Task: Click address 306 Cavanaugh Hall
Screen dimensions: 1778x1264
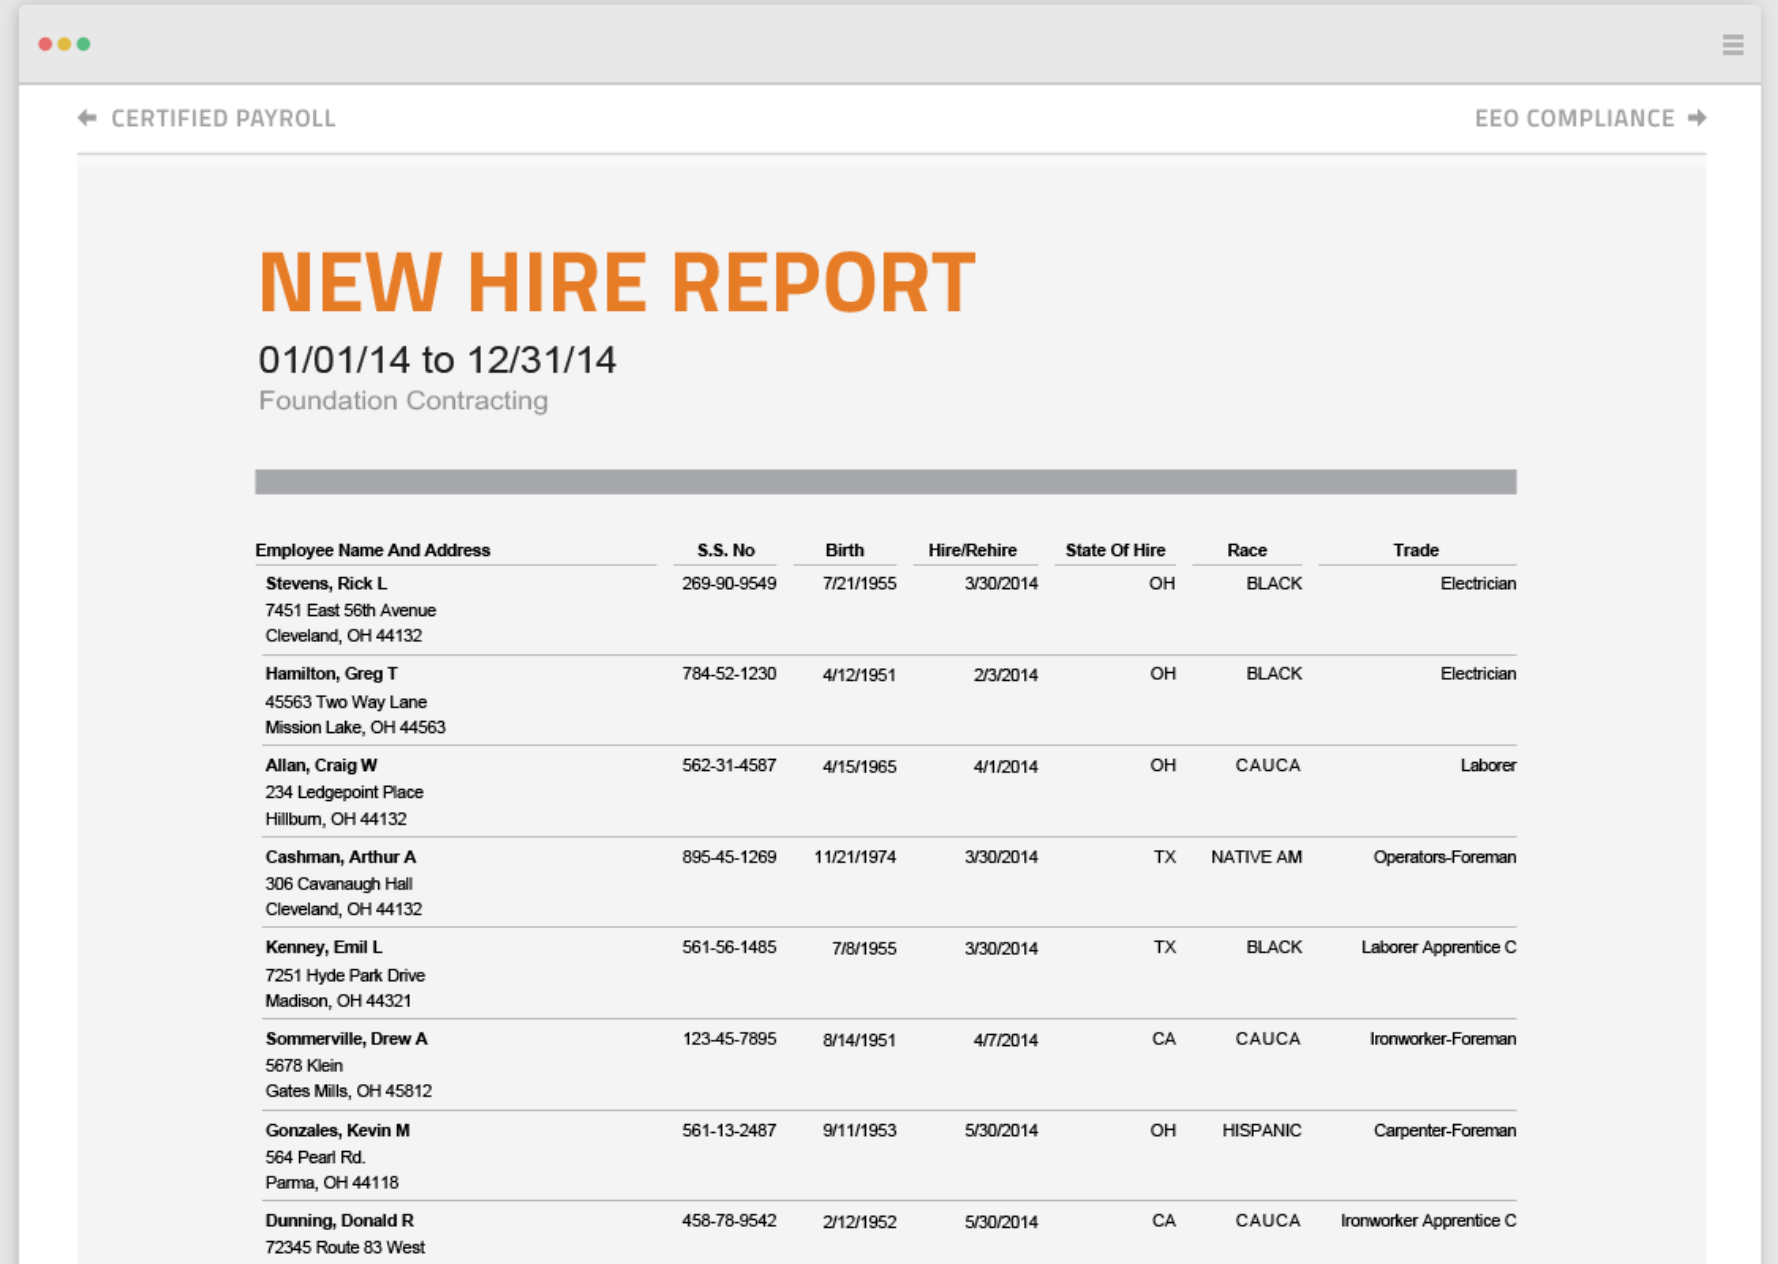Action: [339, 884]
